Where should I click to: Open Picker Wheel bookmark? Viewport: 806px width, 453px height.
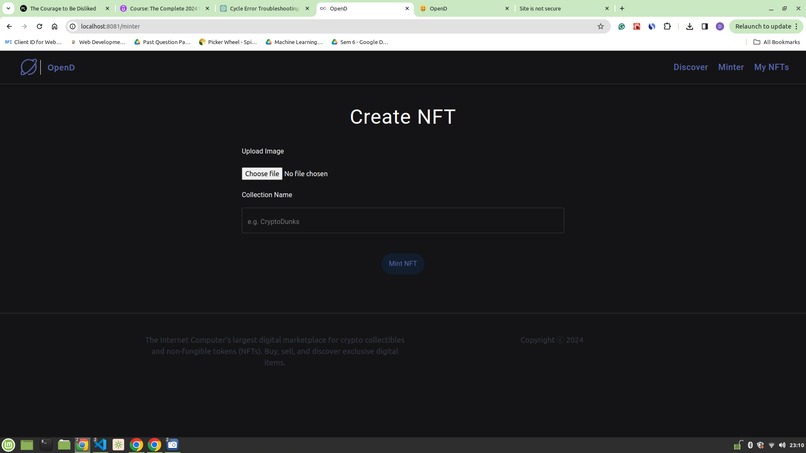pyautogui.click(x=228, y=42)
